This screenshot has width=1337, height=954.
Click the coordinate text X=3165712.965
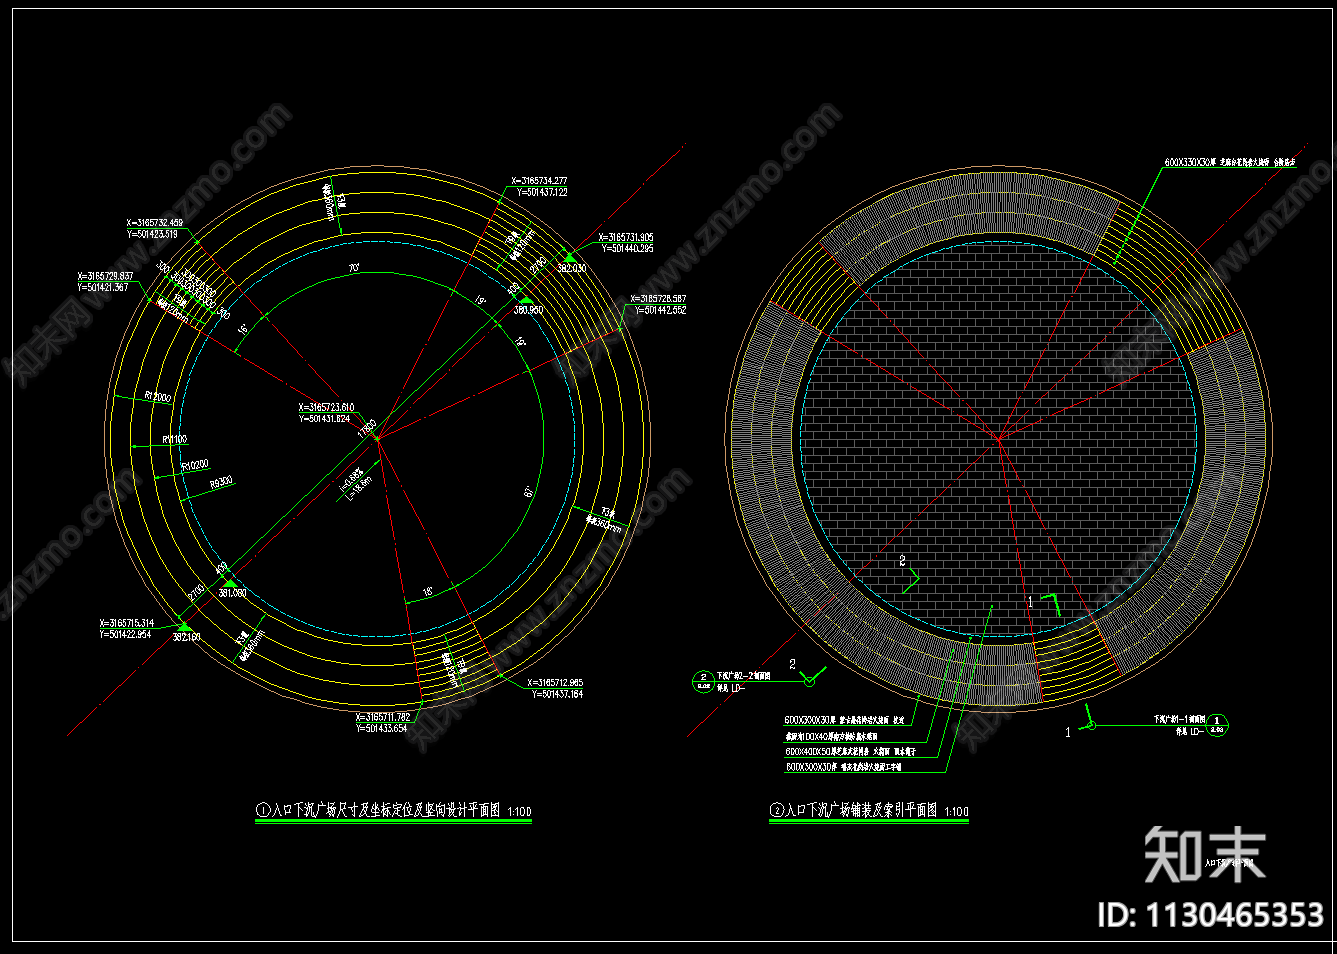[x=555, y=683]
